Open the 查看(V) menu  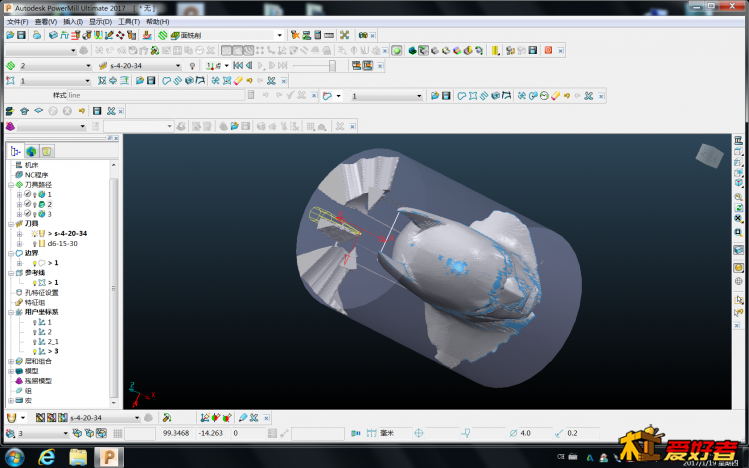tap(45, 21)
